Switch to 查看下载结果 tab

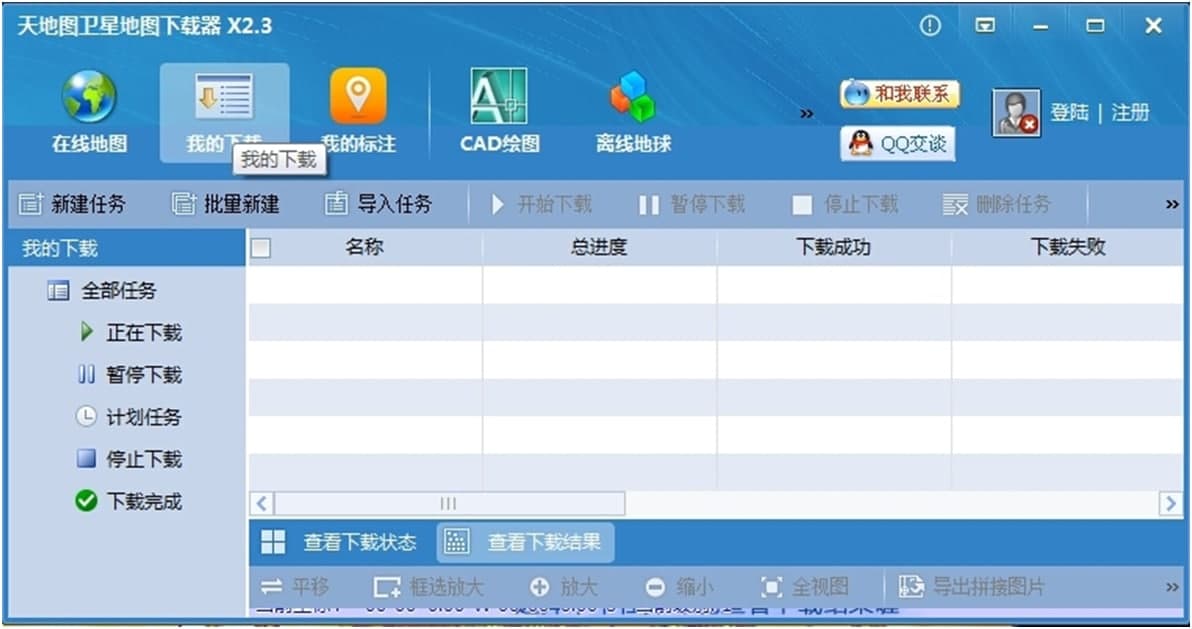pos(525,542)
